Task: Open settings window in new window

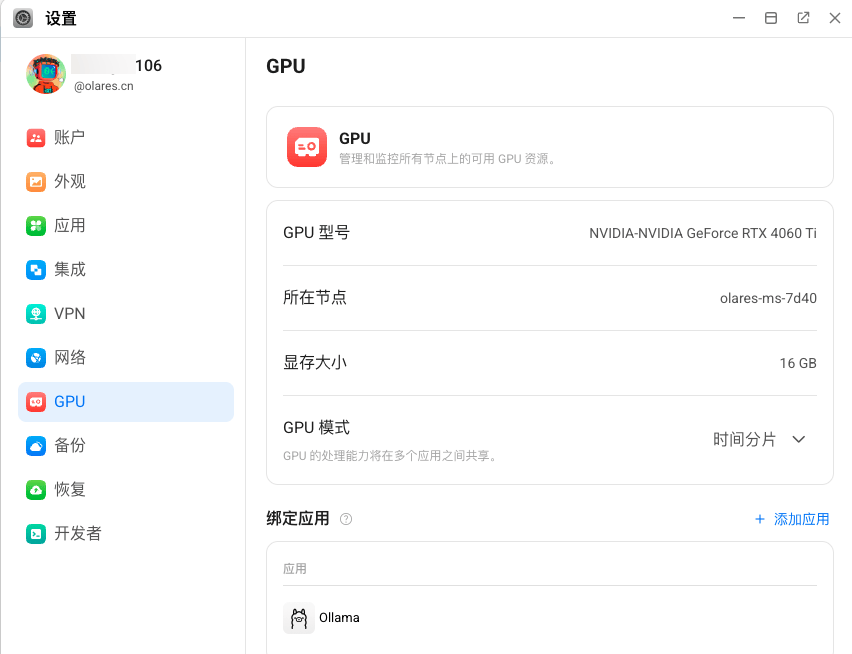Action: 803,18
